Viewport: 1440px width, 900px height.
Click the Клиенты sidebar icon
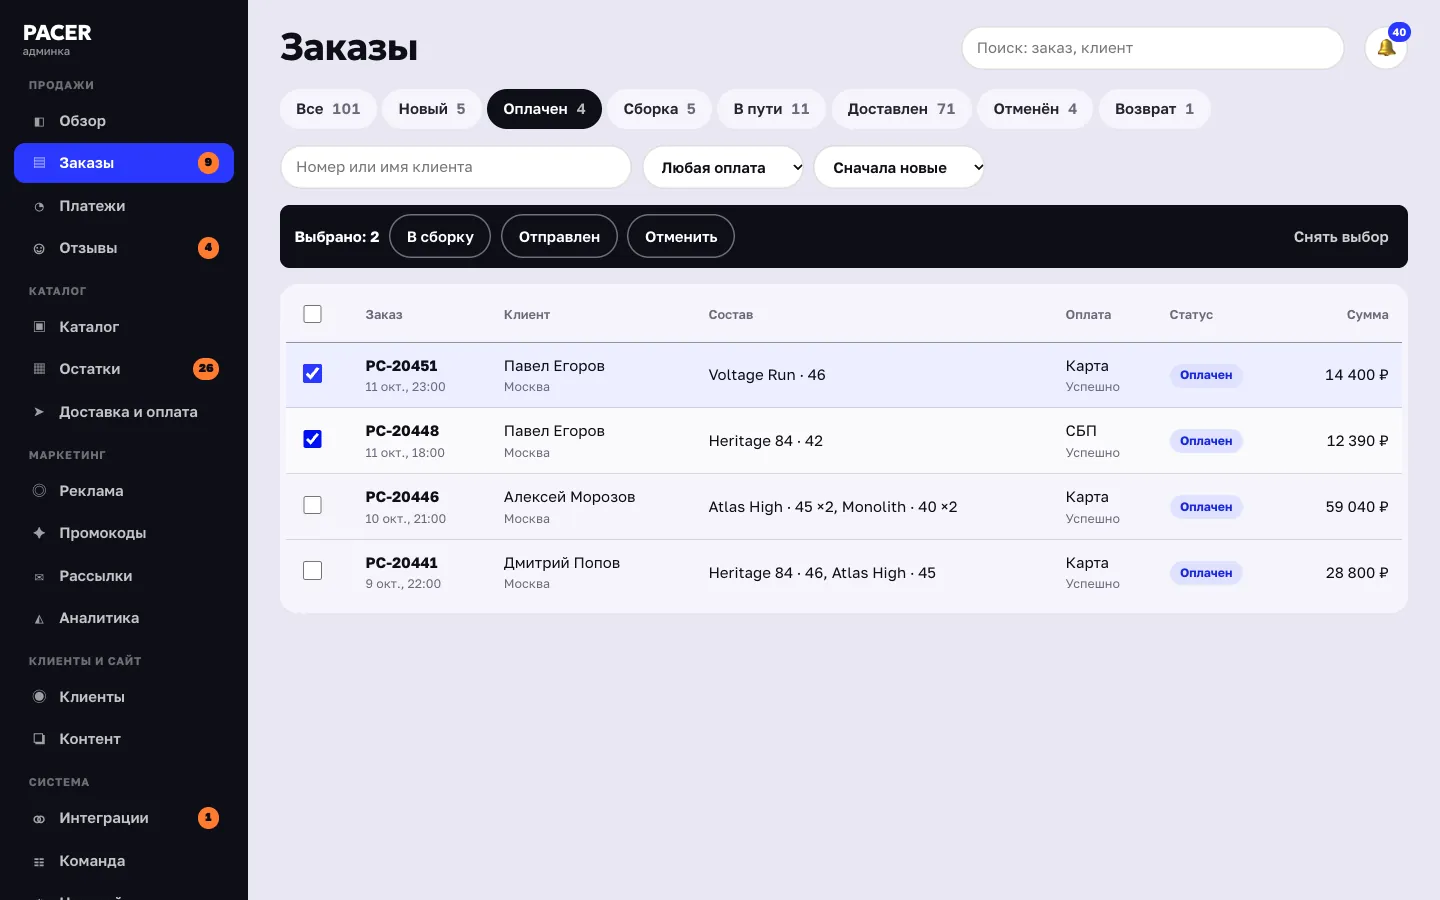coord(39,697)
